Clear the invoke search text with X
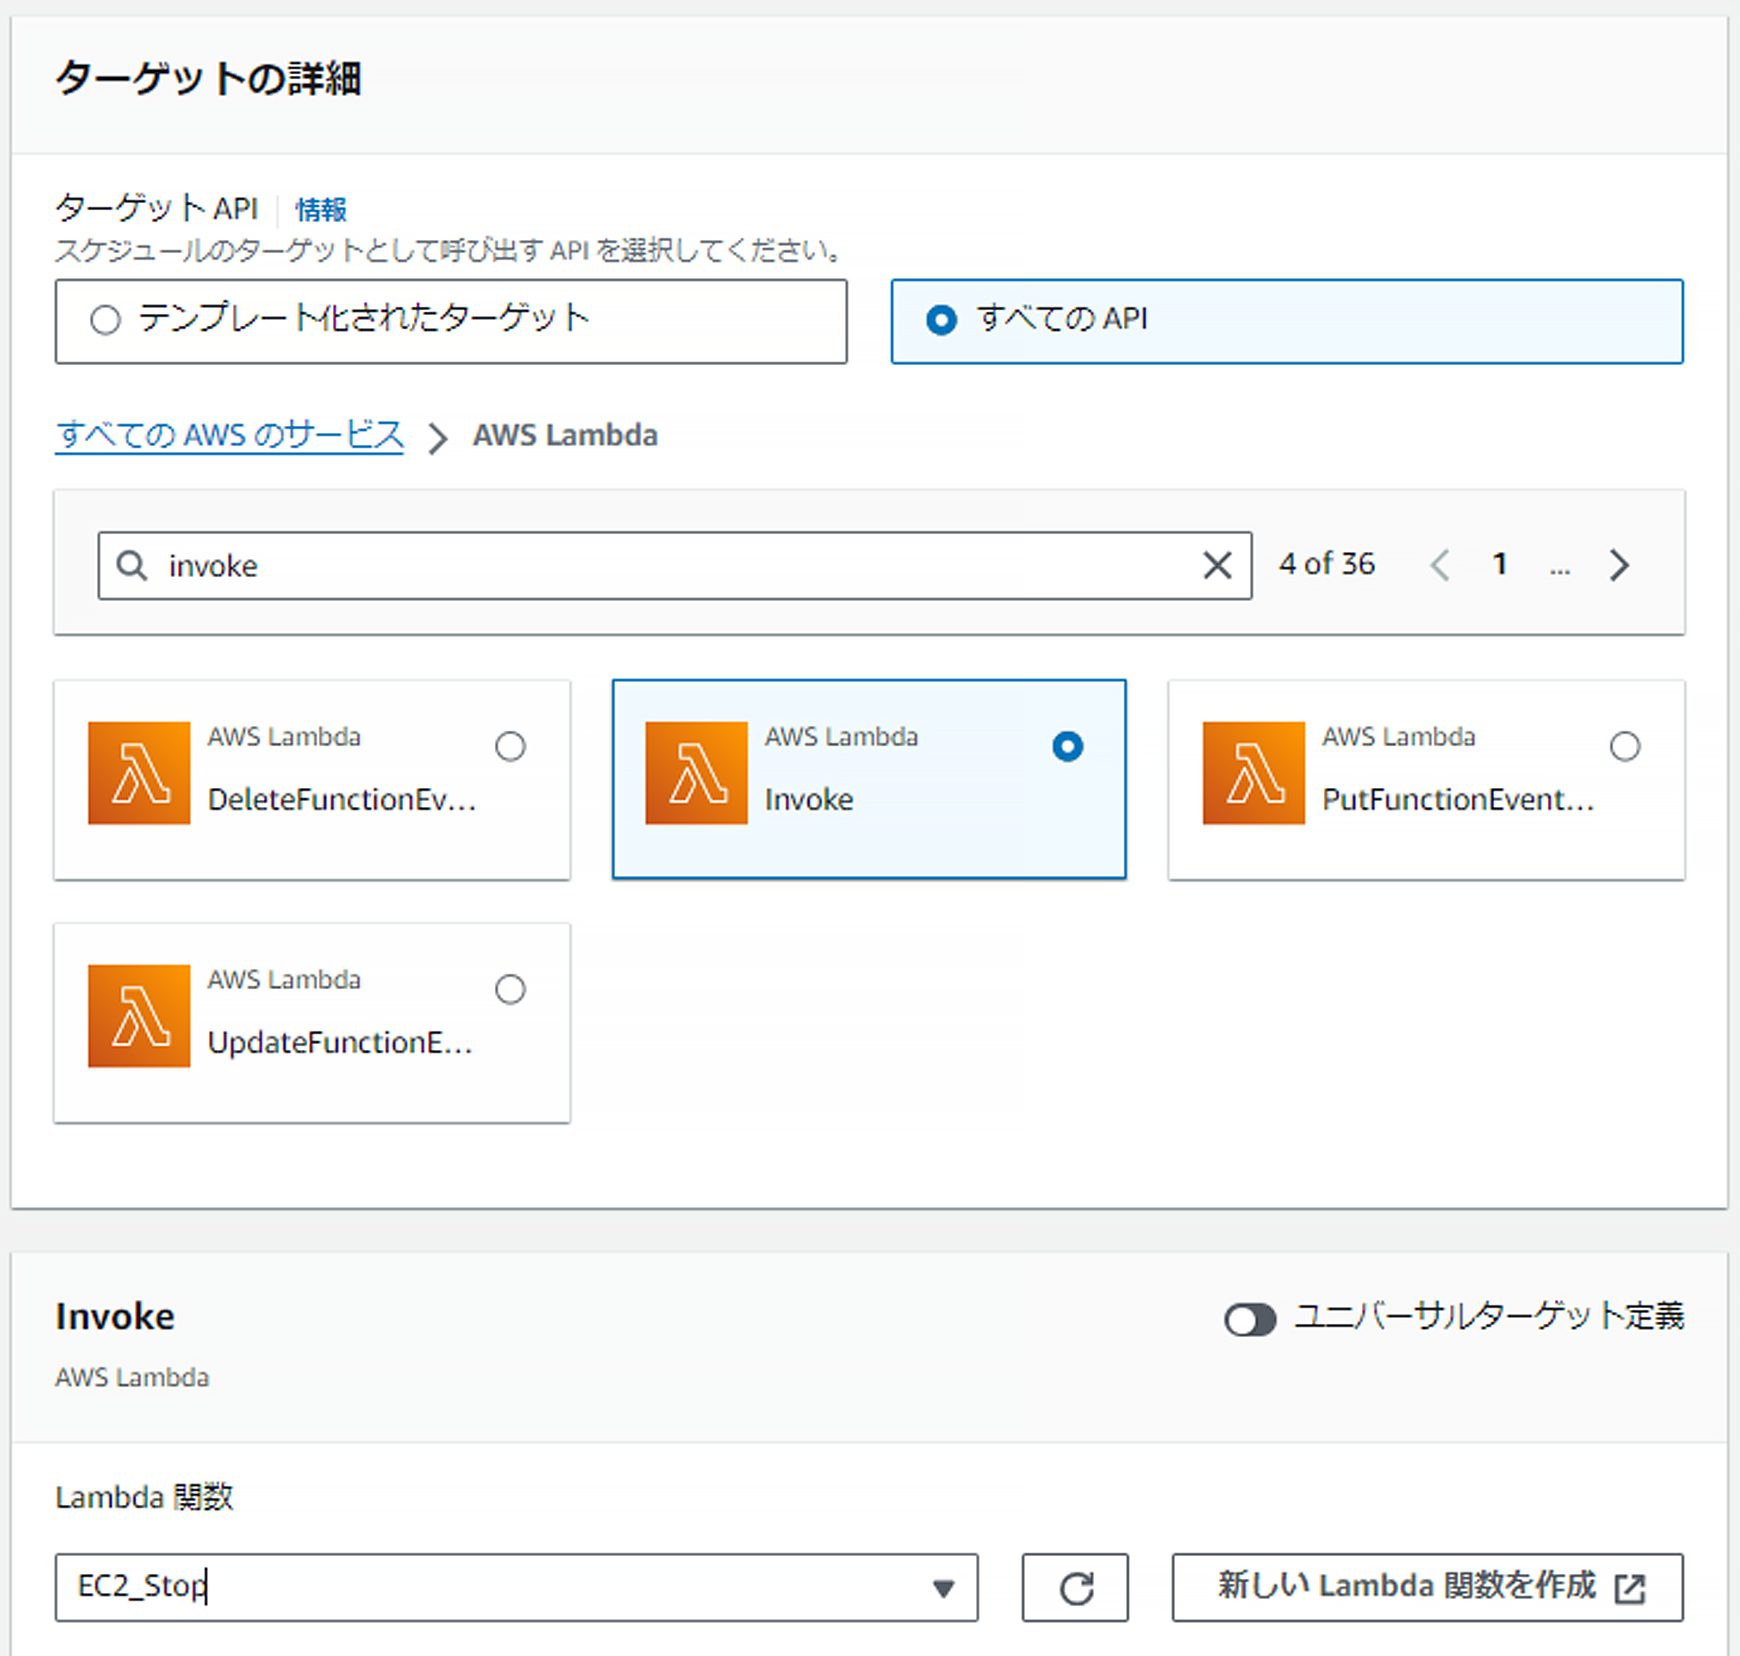 [1217, 565]
